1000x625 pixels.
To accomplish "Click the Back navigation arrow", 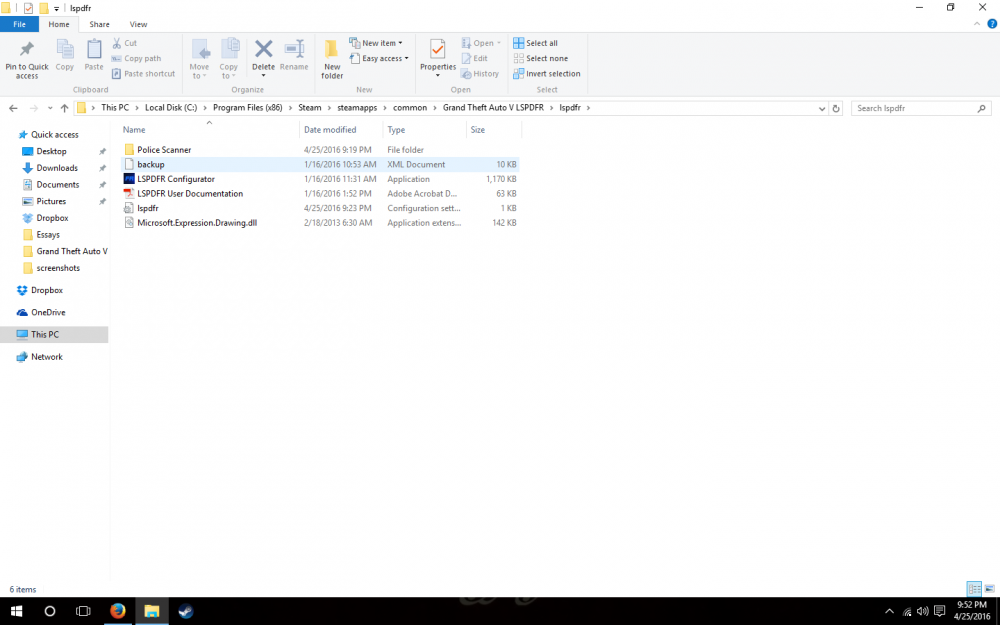I will click(13, 108).
